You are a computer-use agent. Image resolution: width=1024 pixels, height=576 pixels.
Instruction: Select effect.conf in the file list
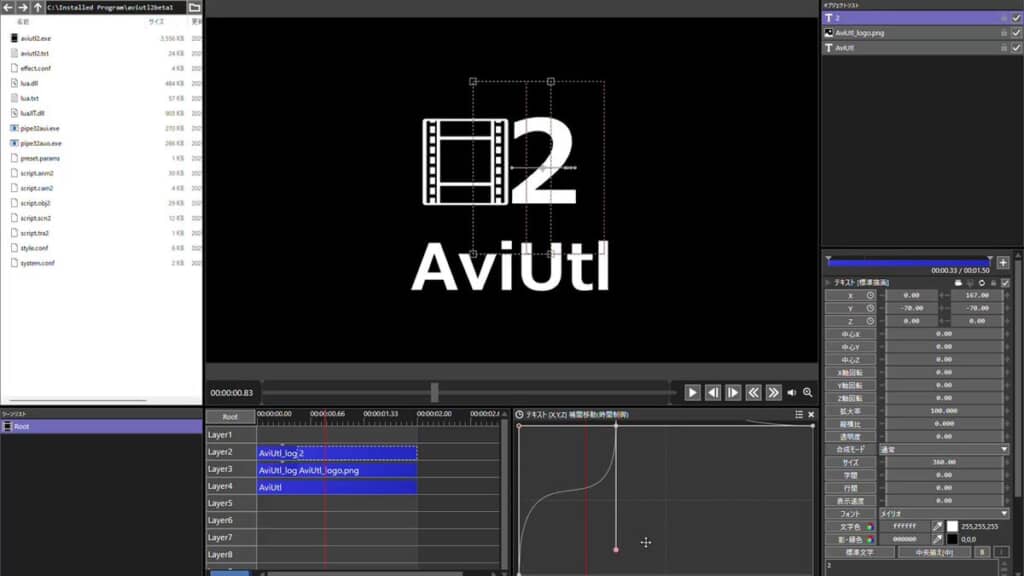pos(35,69)
